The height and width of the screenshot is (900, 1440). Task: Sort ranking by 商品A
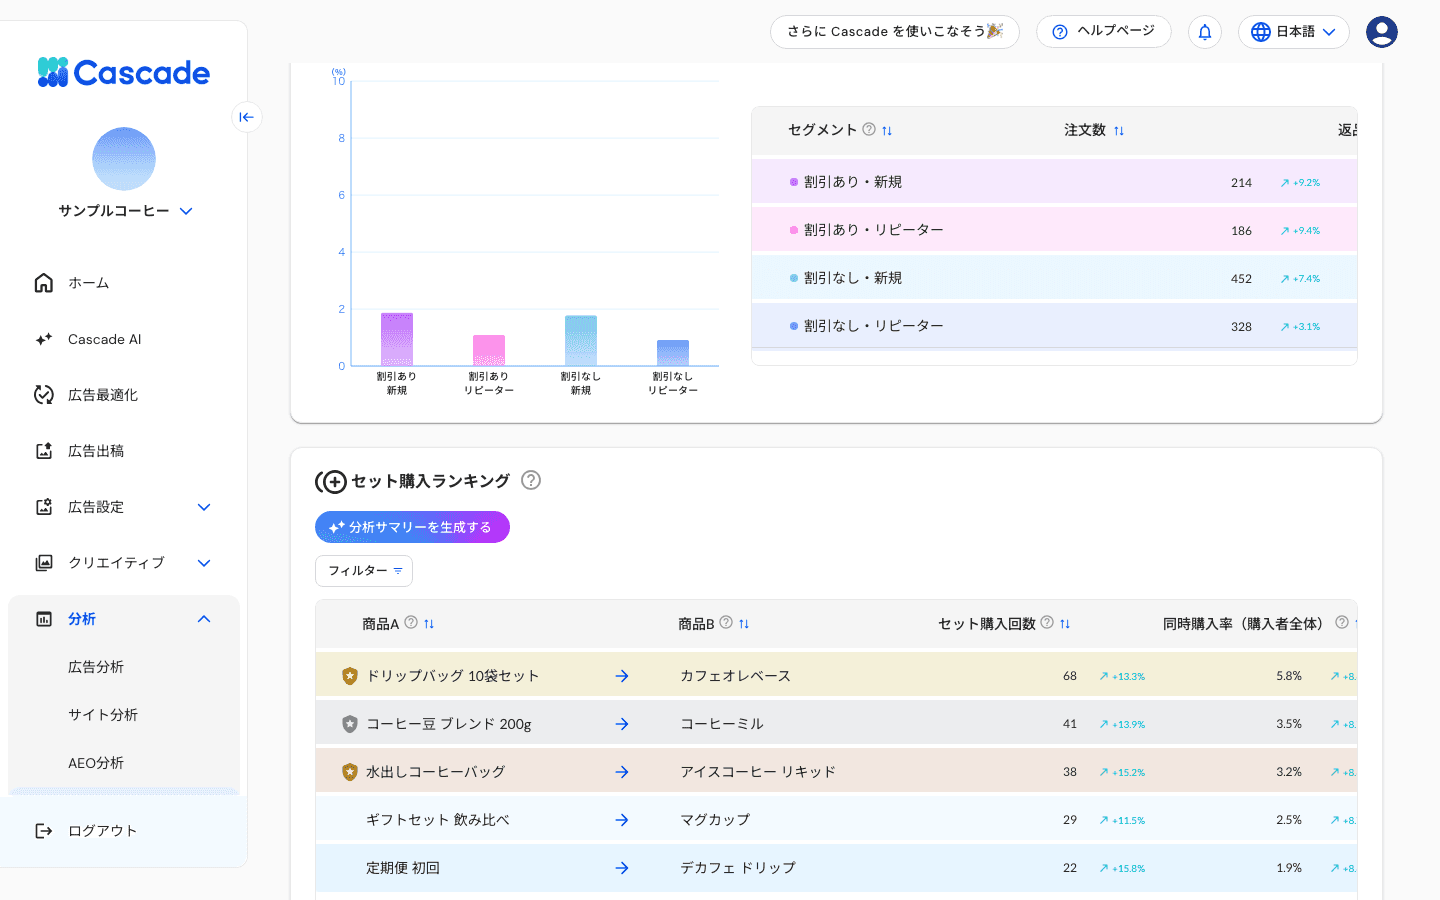pos(429,624)
